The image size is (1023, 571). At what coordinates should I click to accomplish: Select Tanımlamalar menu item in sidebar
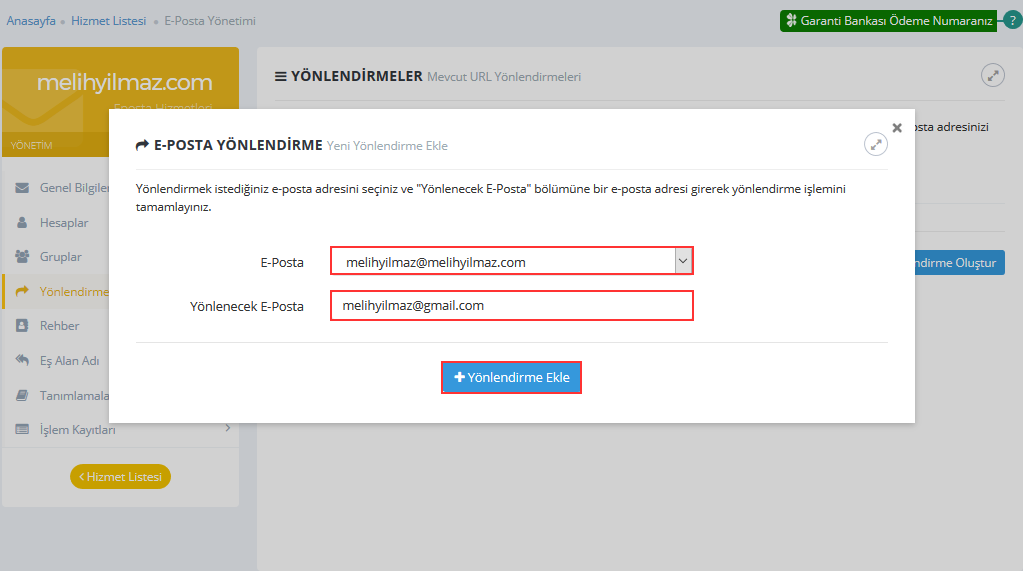tap(73, 396)
